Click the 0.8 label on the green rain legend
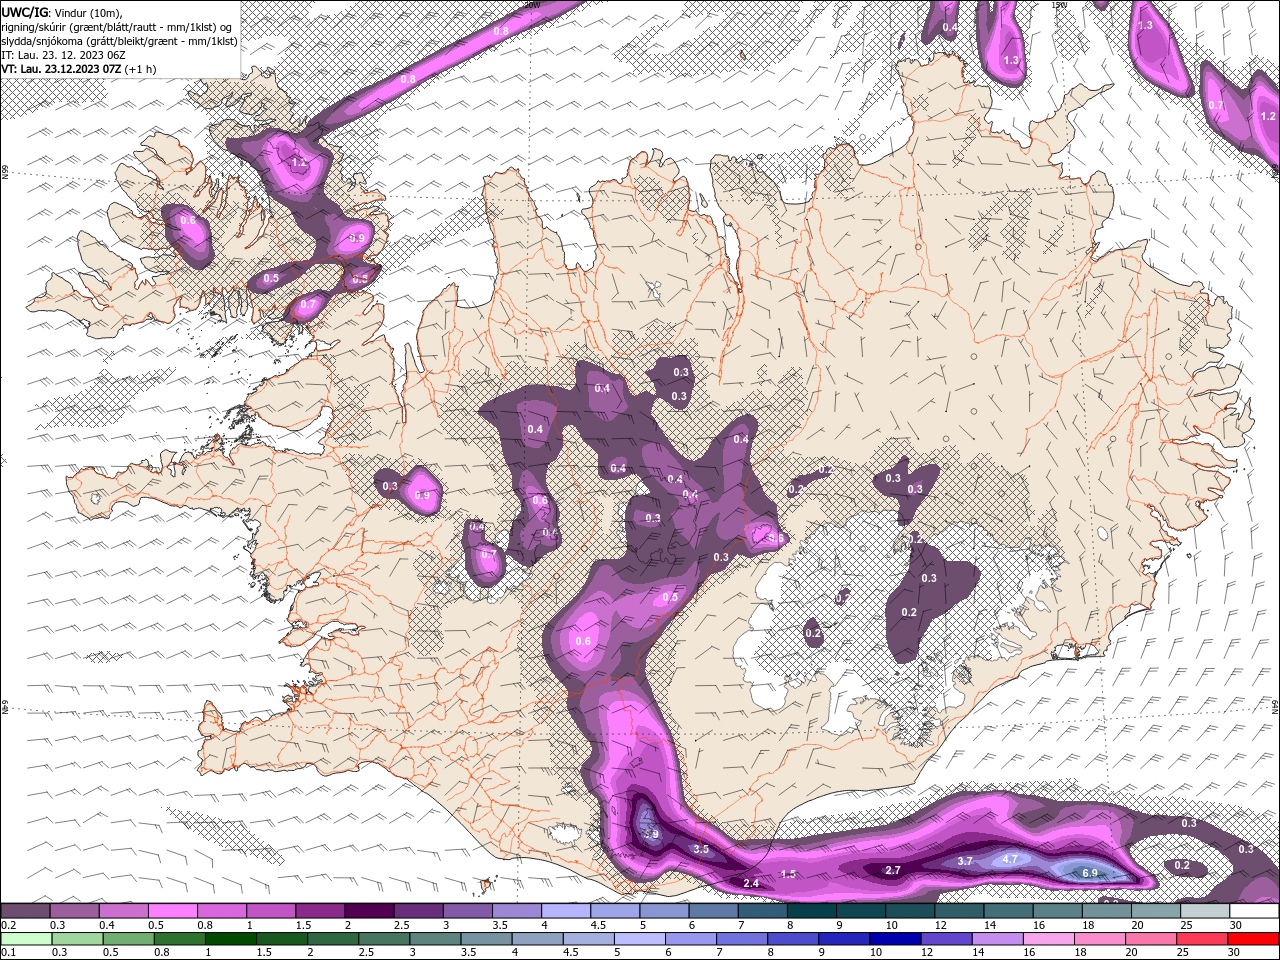Image resolution: width=1280 pixels, height=960 pixels. (161, 953)
